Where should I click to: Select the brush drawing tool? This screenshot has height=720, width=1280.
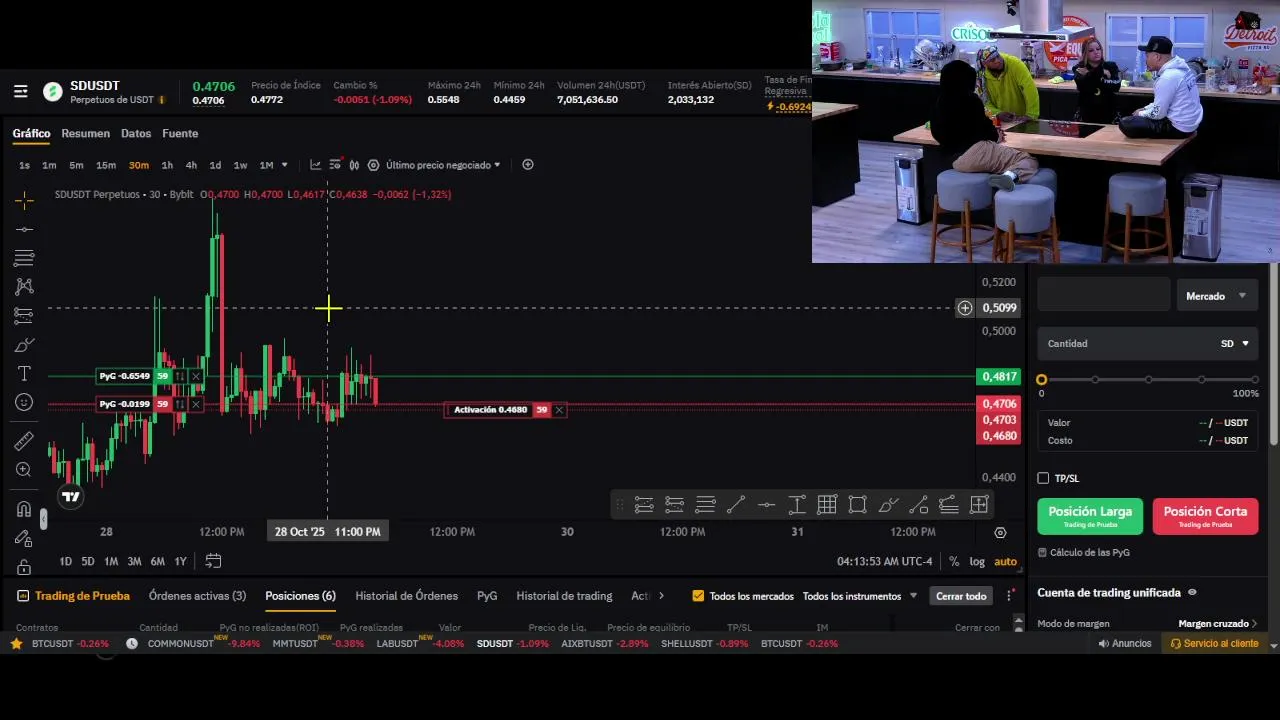pos(24,345)
